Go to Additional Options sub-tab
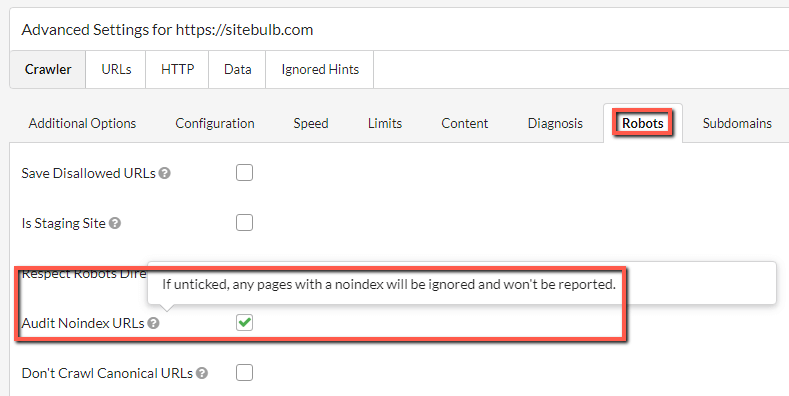This screenshot has width=789, height=396. (83, 123)
